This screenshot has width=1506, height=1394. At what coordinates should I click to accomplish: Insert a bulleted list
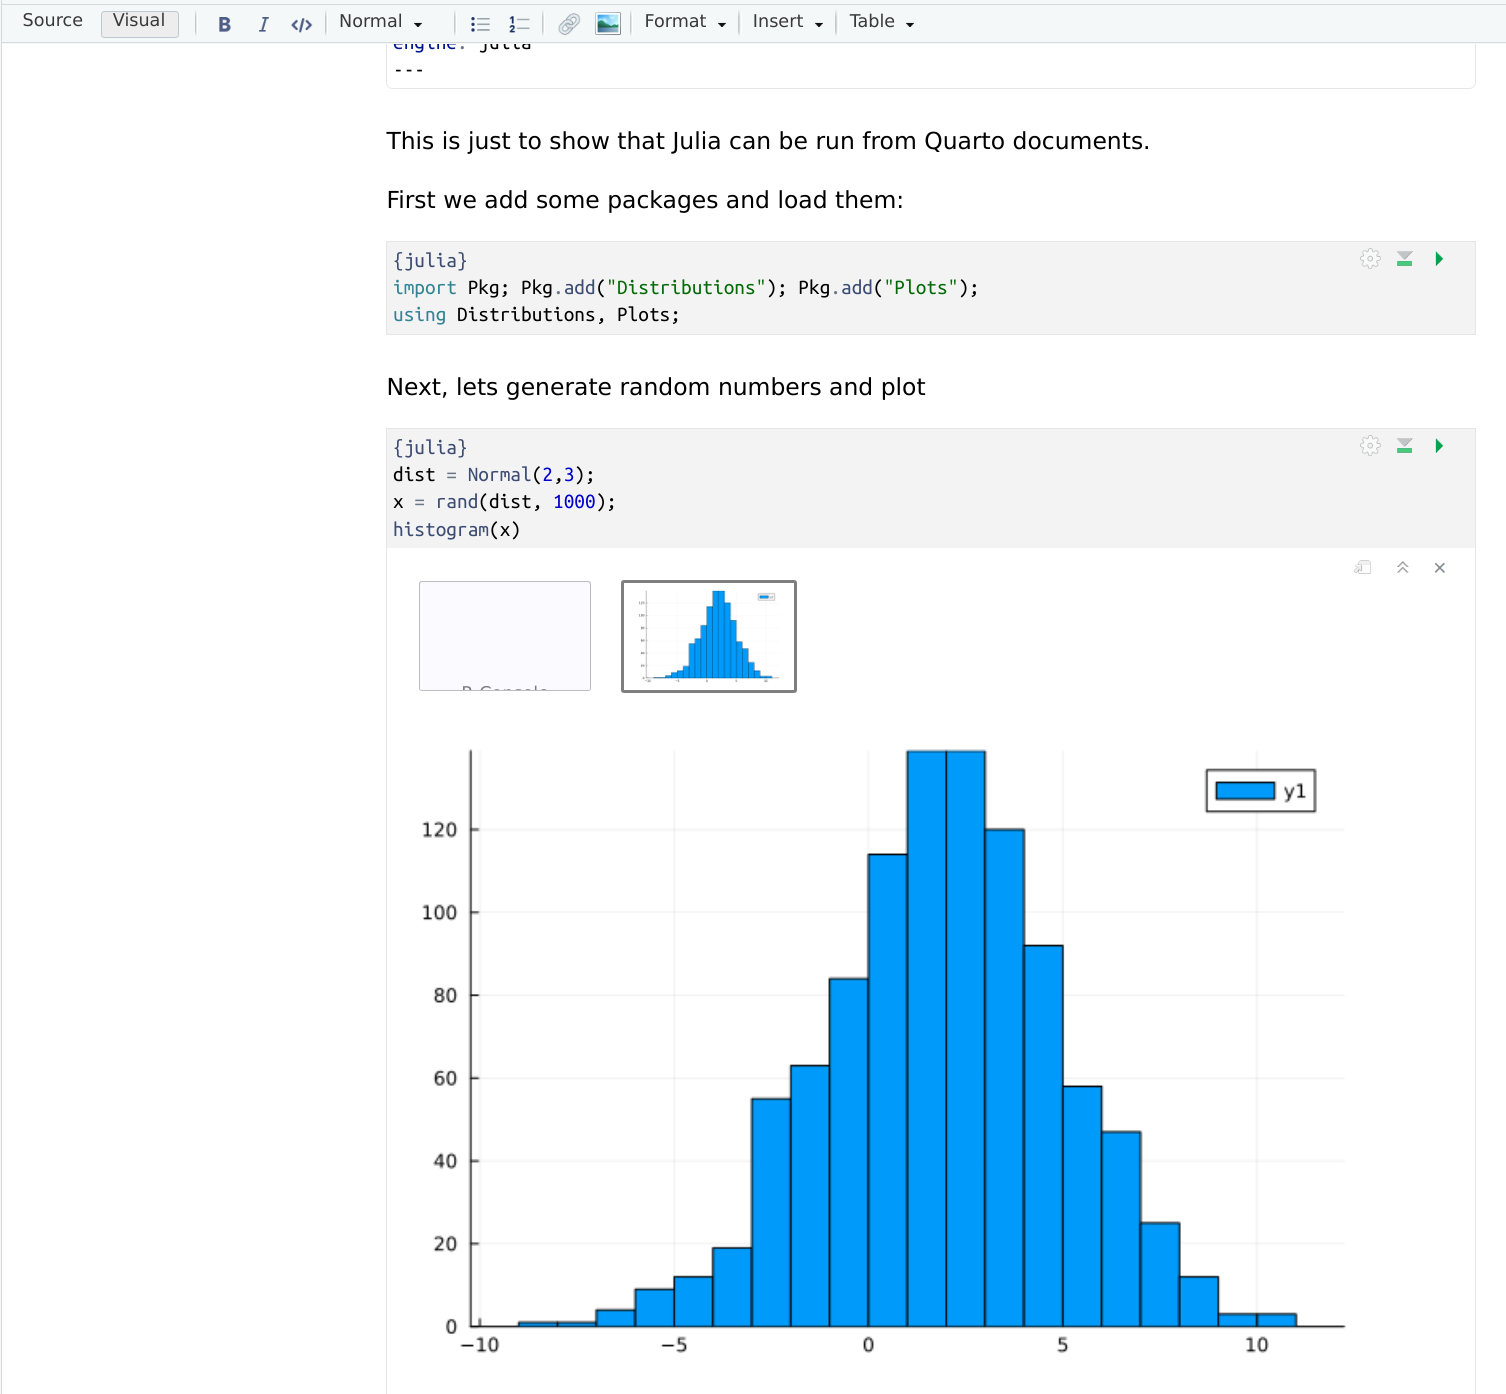480,24
